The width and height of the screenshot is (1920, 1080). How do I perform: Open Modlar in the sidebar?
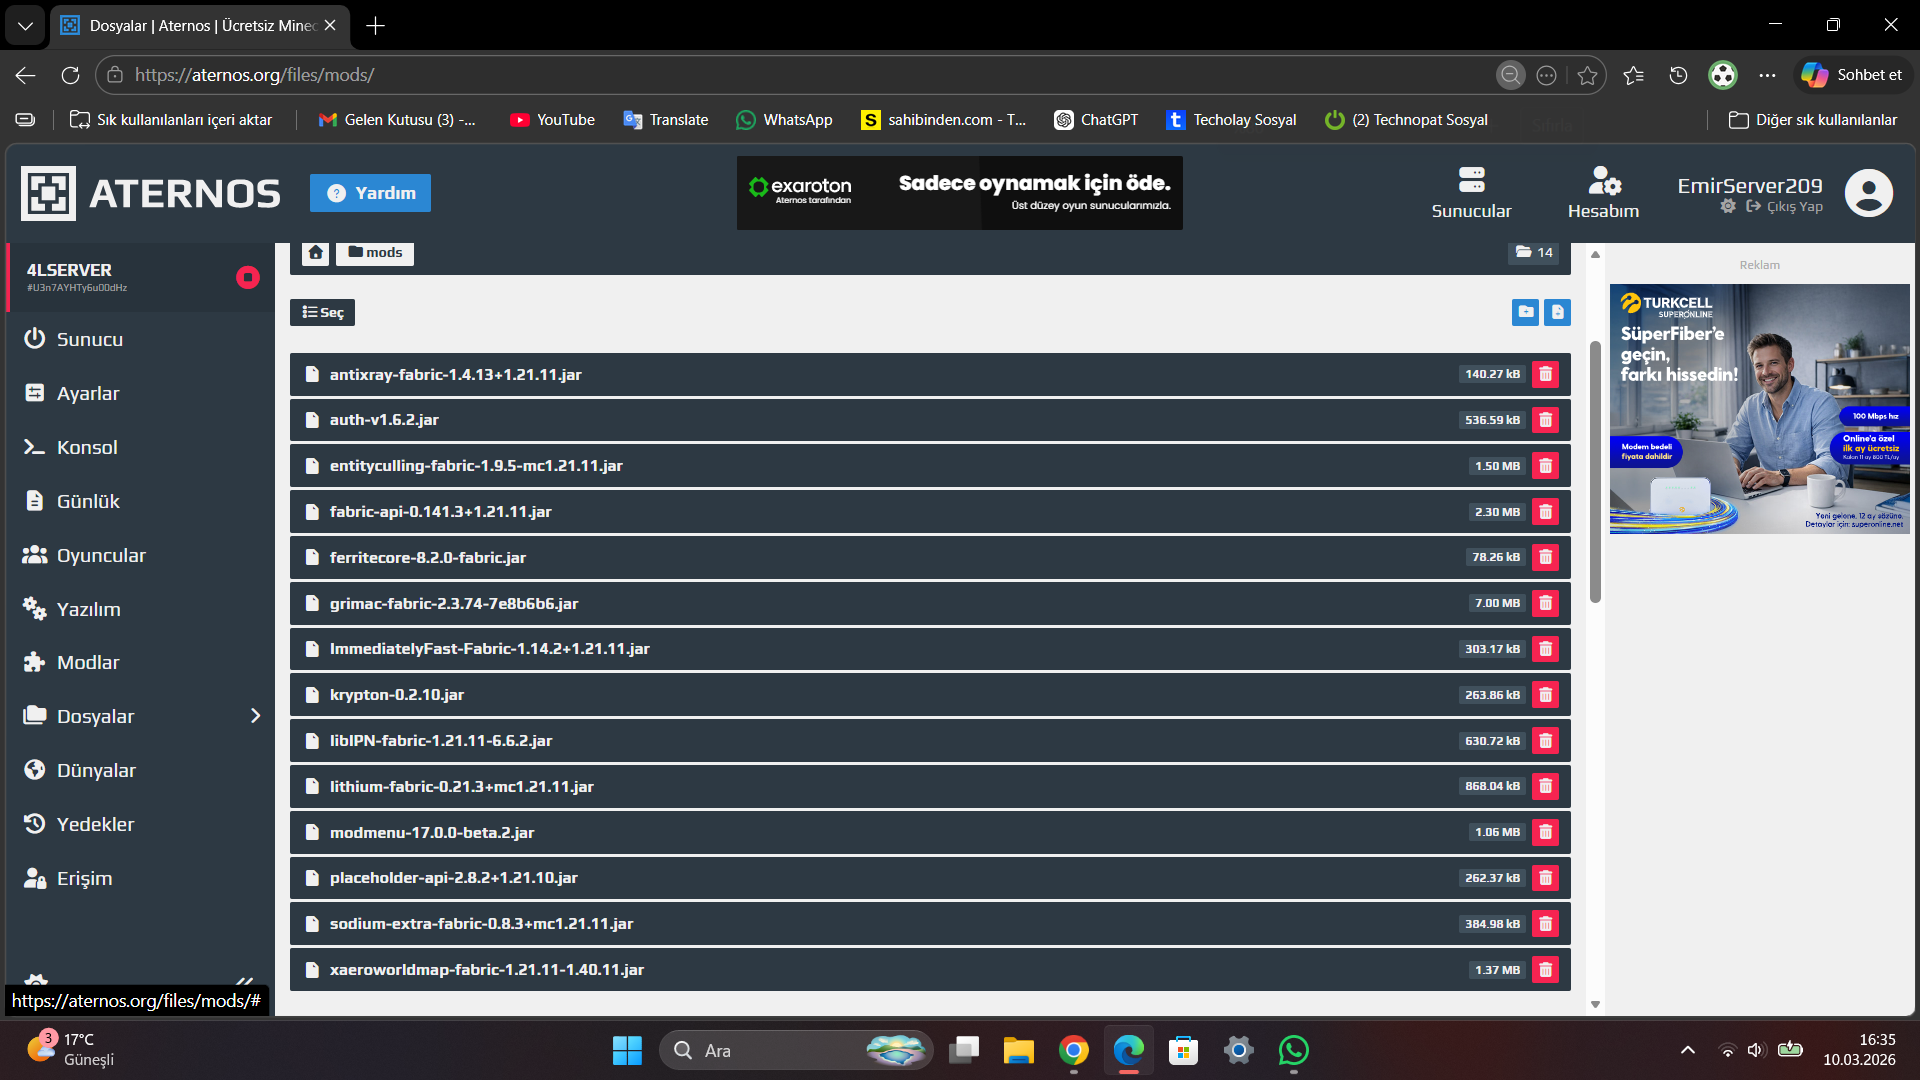tap(140, 662)
